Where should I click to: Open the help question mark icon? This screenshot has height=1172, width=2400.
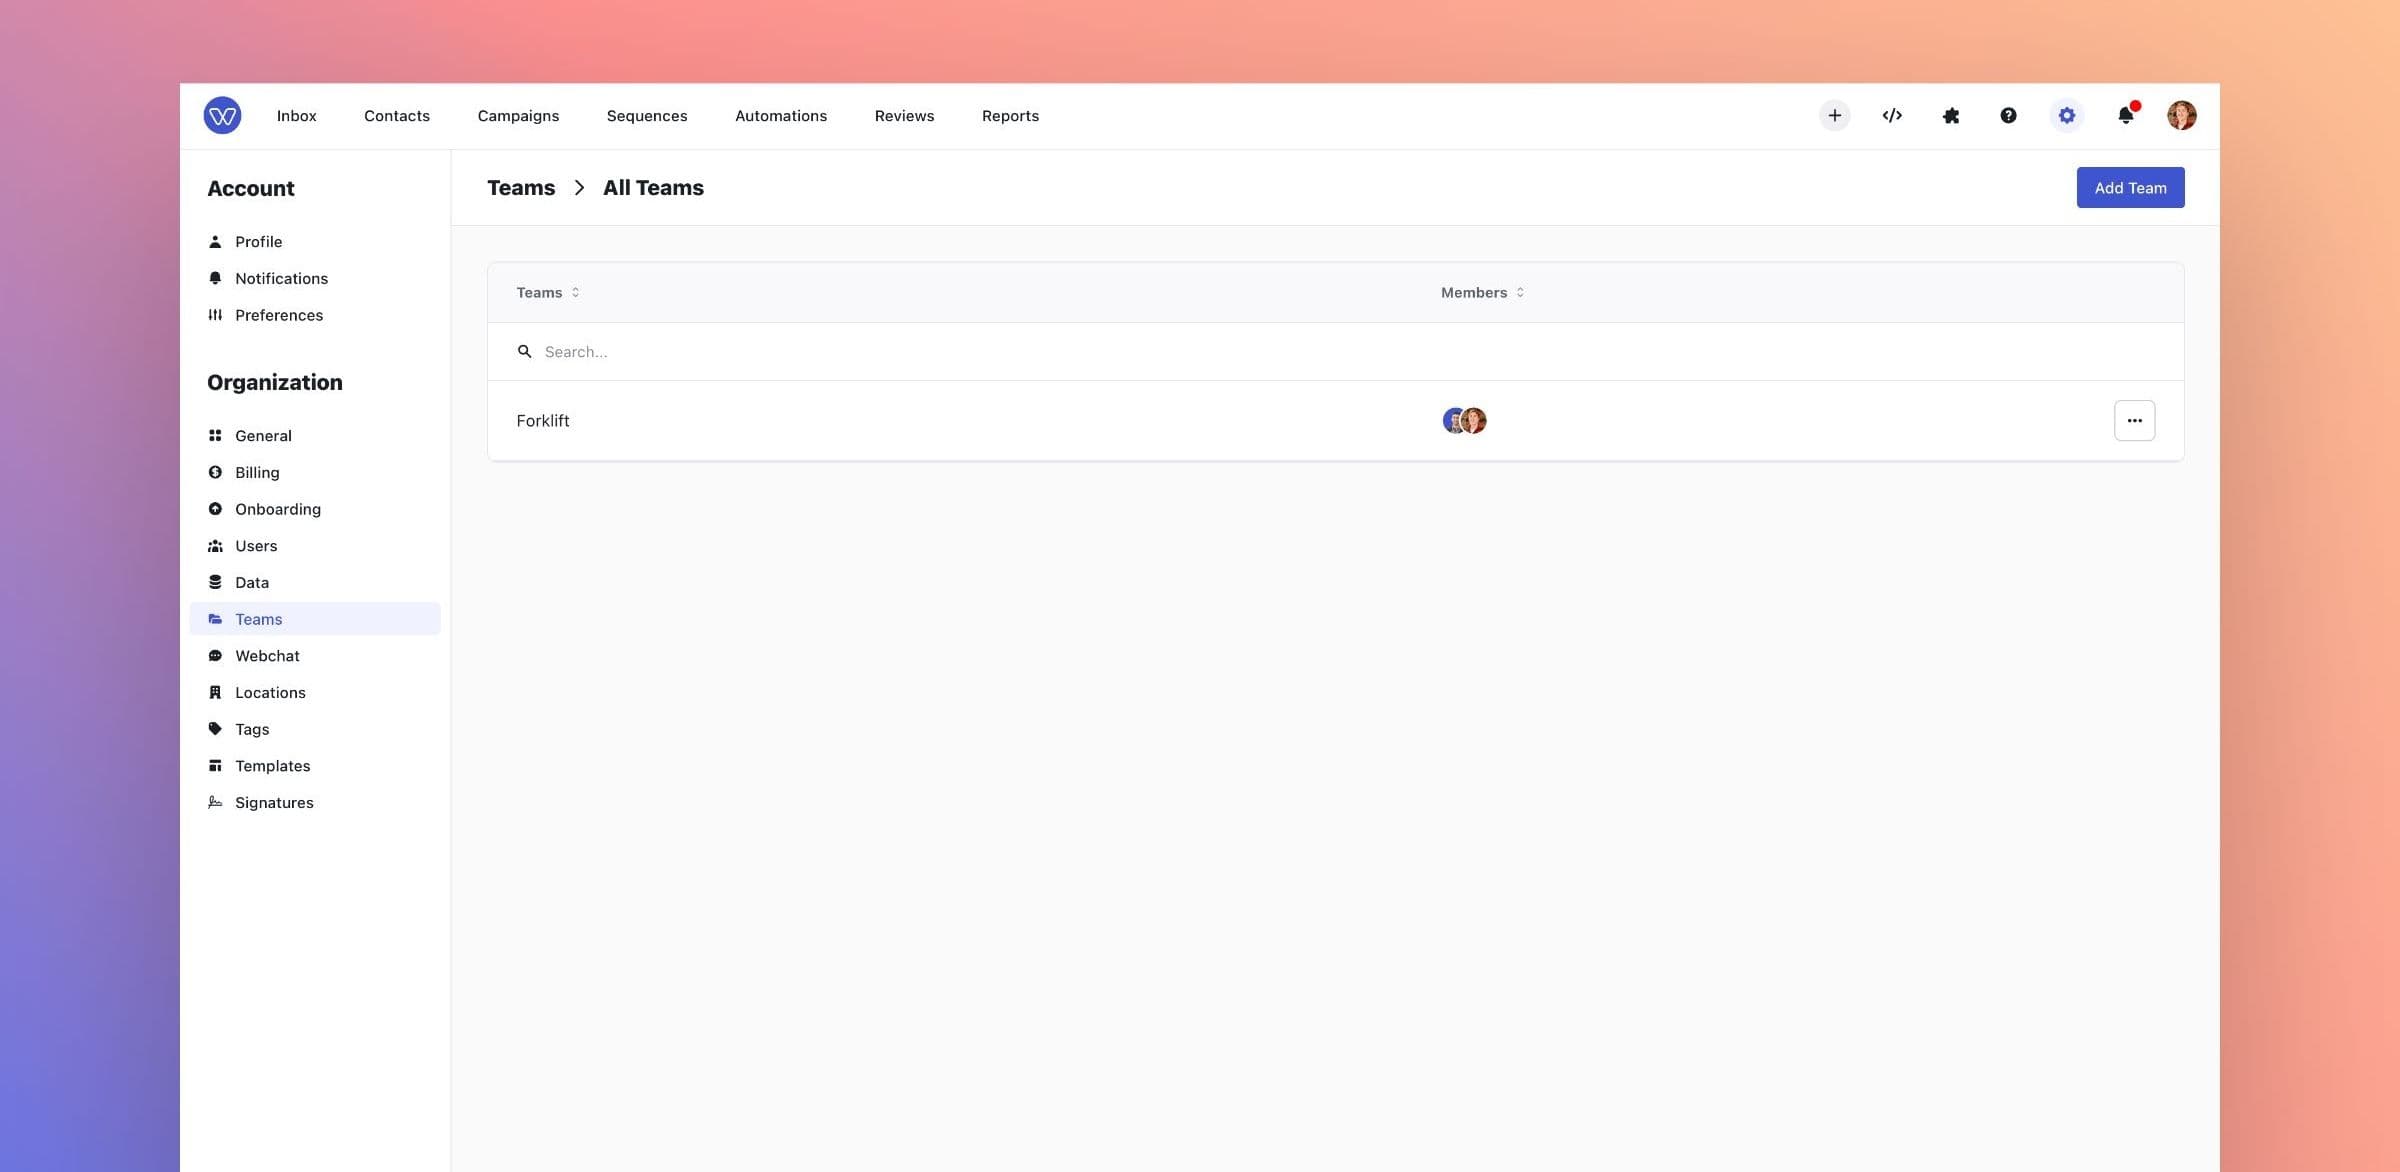point(2008,116)
